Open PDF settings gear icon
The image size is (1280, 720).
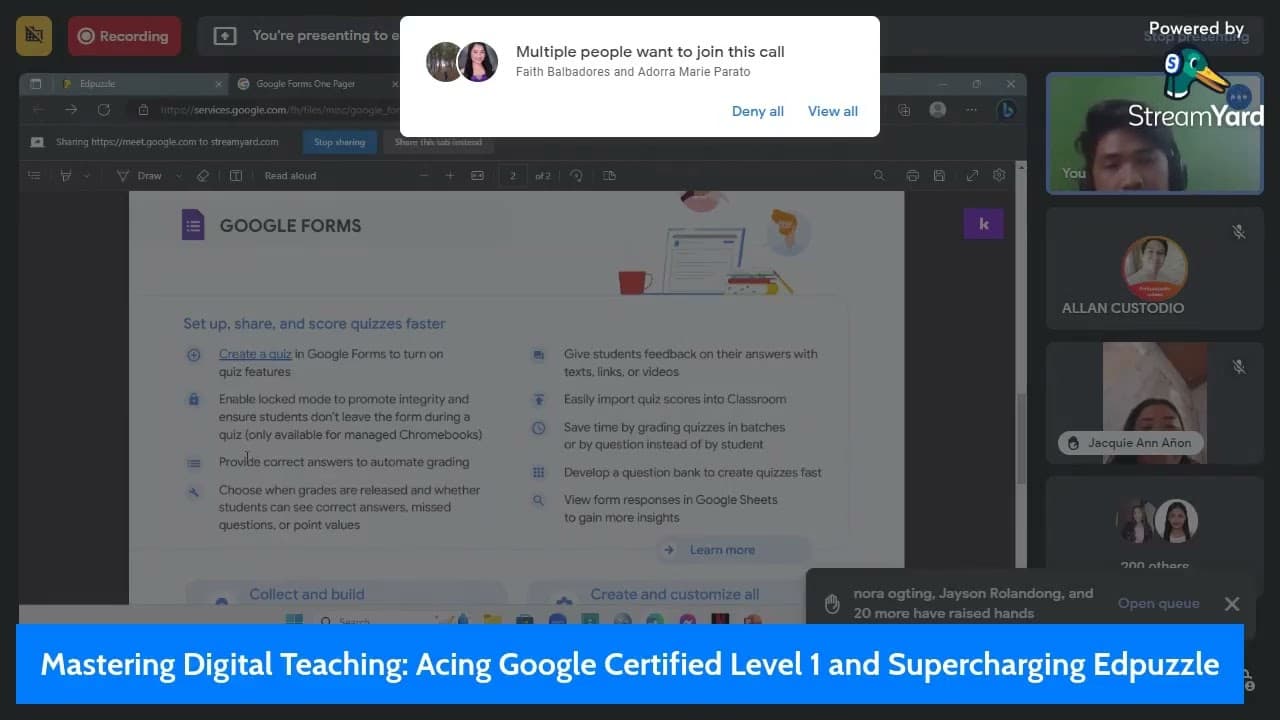(x=999, y=176)
